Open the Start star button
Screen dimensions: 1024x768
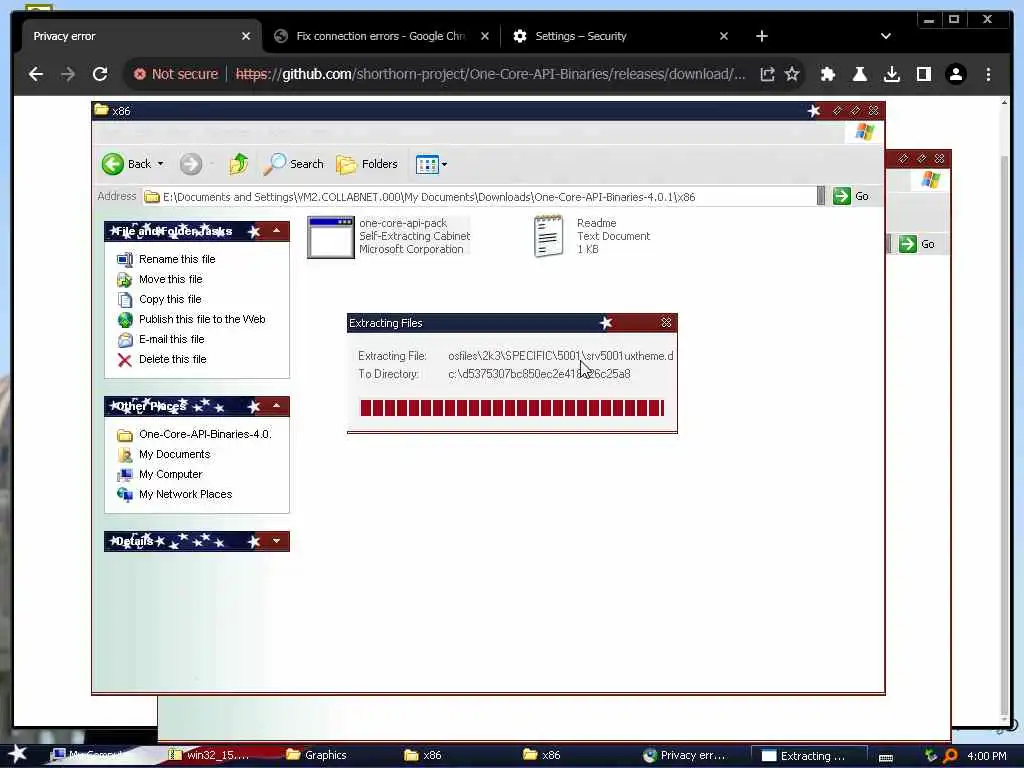[18, 754]
